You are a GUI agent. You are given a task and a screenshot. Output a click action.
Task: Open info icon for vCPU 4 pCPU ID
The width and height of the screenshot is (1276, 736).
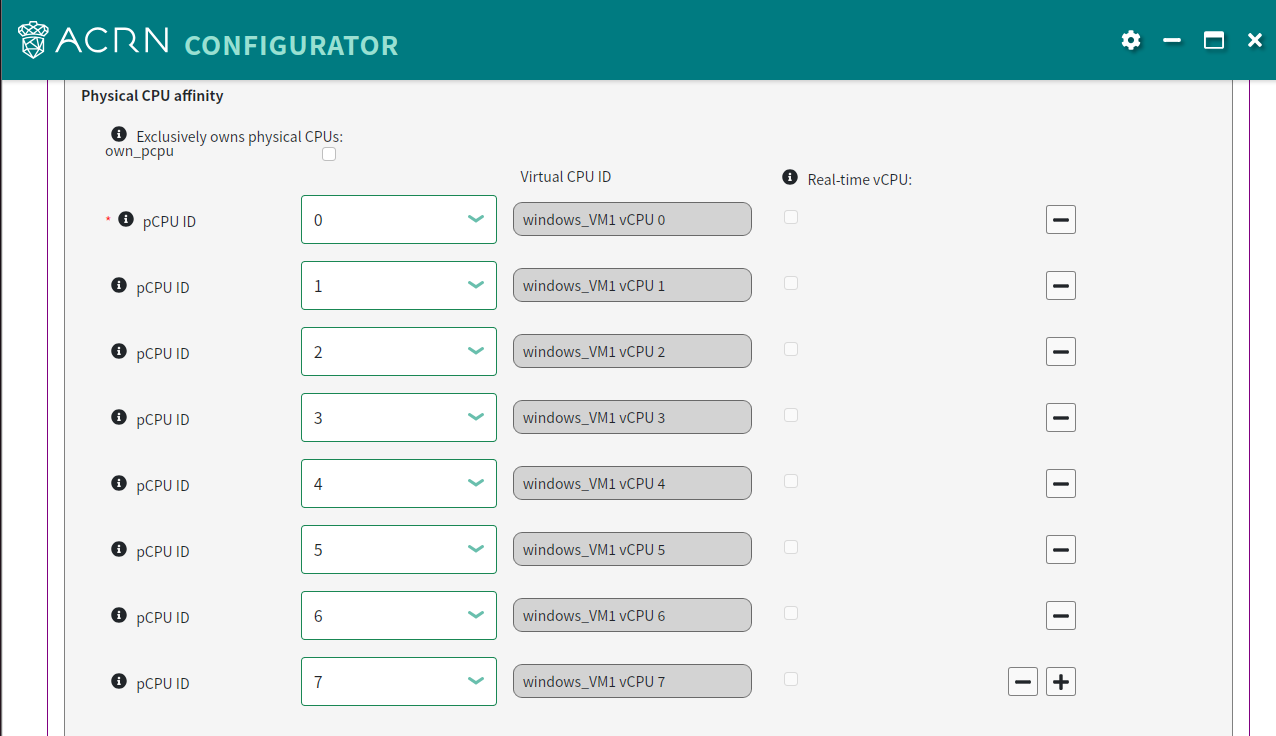119,483
